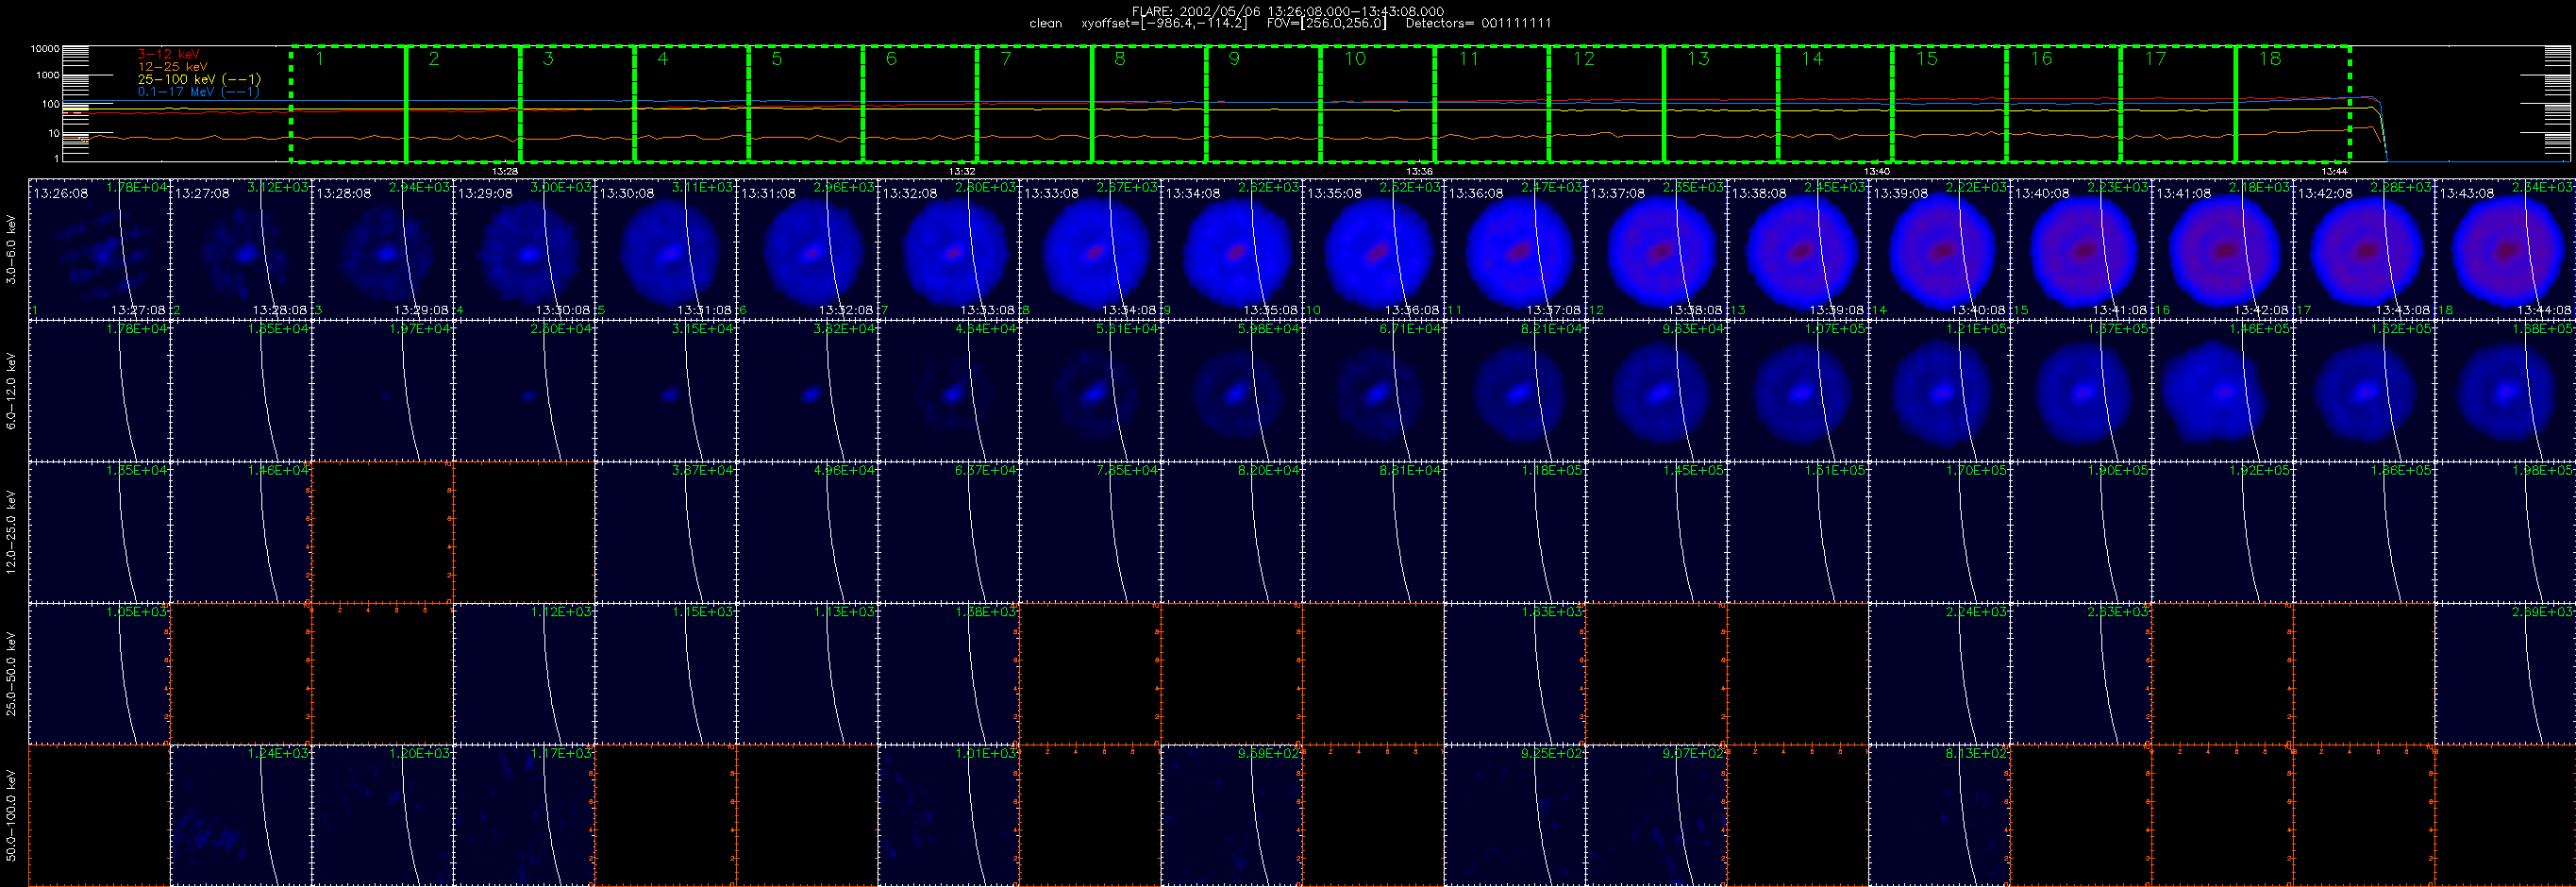The image size is (2576, 887).
Task: Select interval box 9 in the light curve
Action: [x=1263, y=103]
